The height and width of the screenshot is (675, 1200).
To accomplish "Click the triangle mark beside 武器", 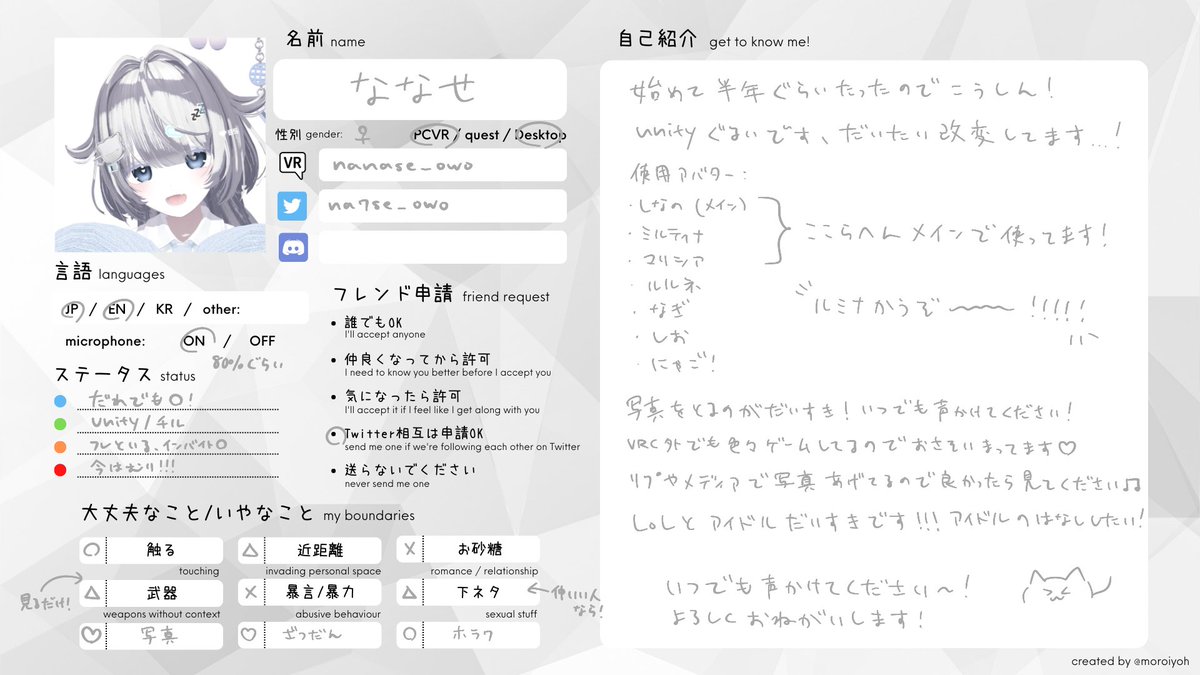I will 91,593.
